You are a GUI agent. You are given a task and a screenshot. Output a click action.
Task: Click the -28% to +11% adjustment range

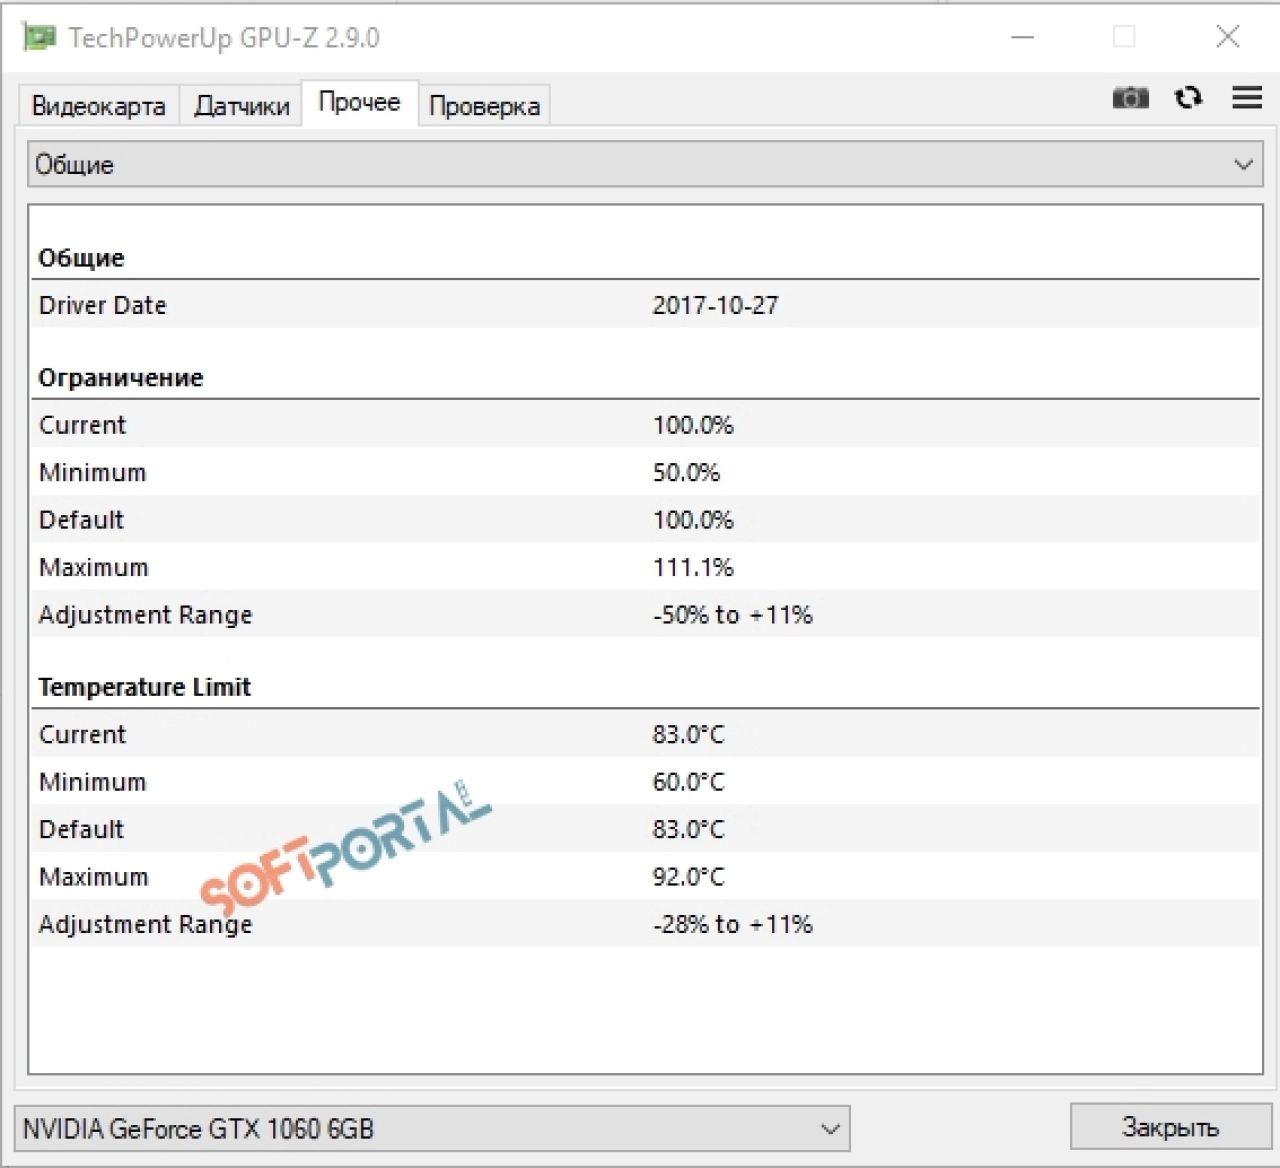coord(733,924)
